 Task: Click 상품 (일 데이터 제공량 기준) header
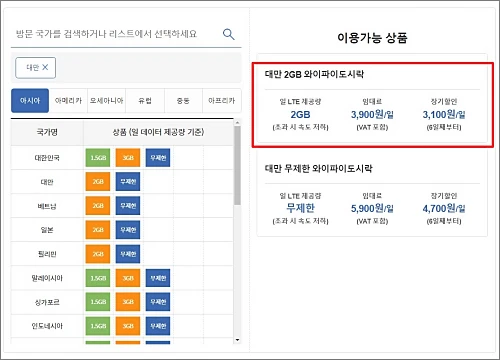[158, 132]
